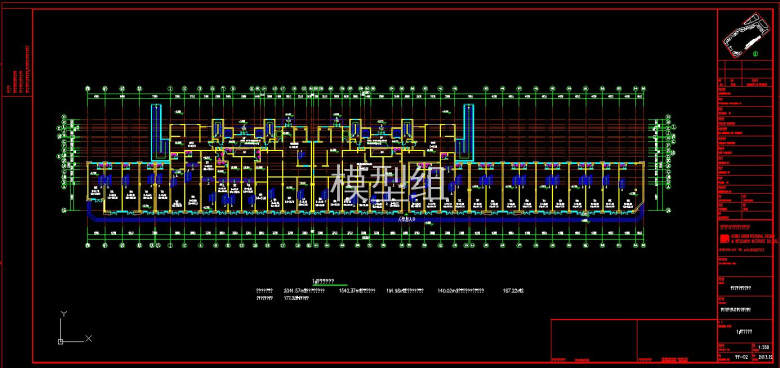Select the 人行出入口 label on blue strip
Screen dimensions: 780x368
(405, 219)
